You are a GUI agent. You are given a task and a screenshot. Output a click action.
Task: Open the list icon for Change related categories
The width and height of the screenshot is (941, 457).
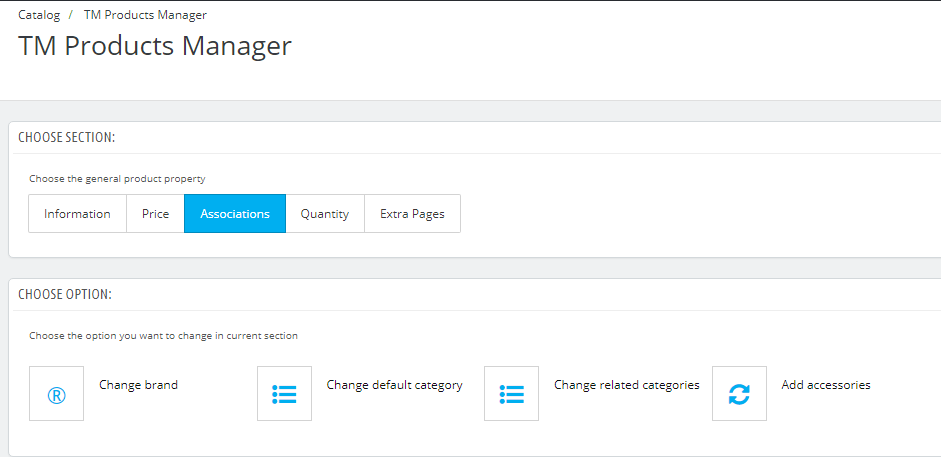point(511,393)
